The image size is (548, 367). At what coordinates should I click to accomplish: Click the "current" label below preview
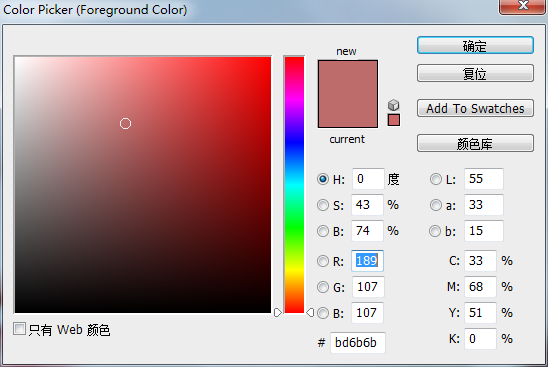347,139
